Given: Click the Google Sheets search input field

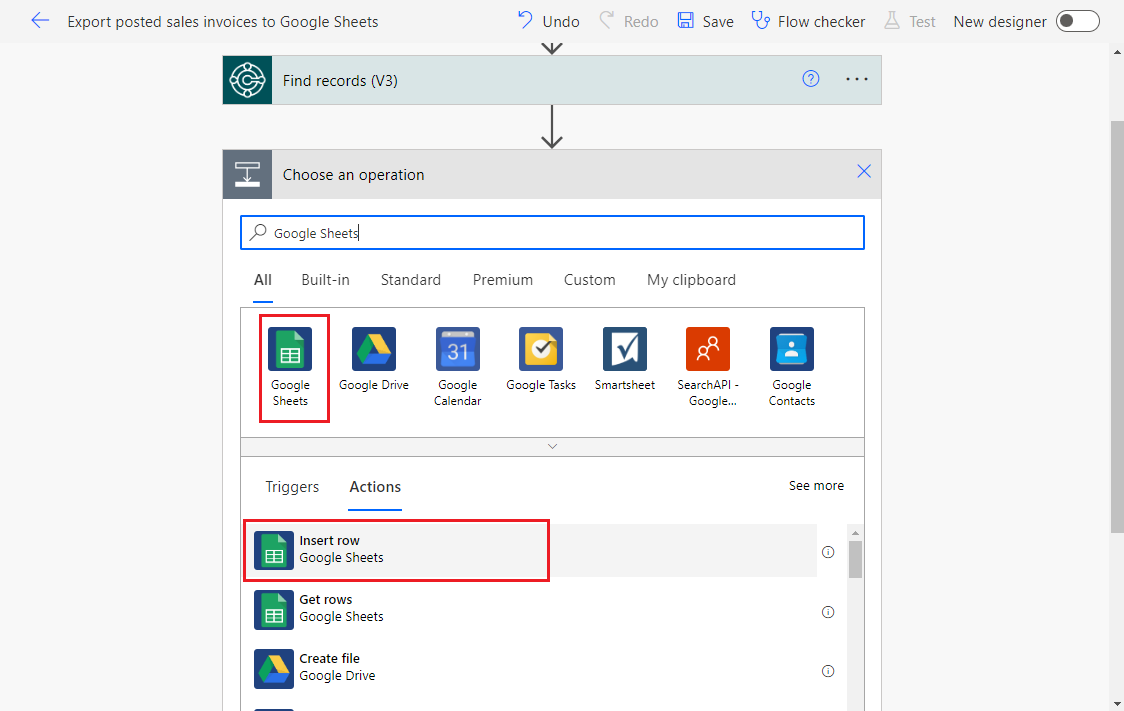Looking at the screenshot, I should 552,232.
